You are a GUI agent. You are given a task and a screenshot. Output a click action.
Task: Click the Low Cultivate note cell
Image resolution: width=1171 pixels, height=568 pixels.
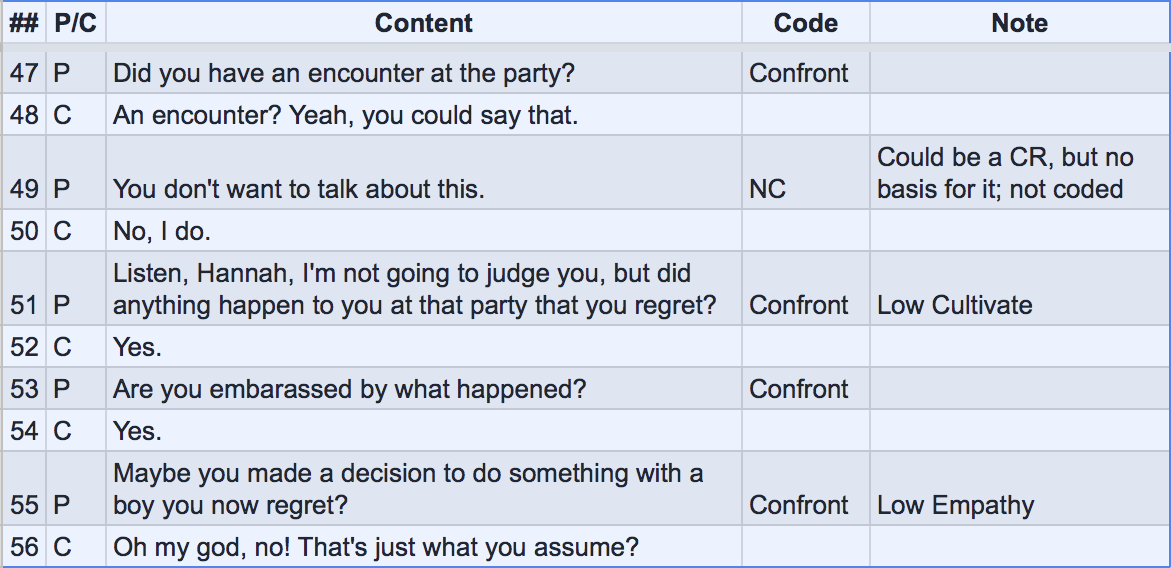click(x=954, y=305)
